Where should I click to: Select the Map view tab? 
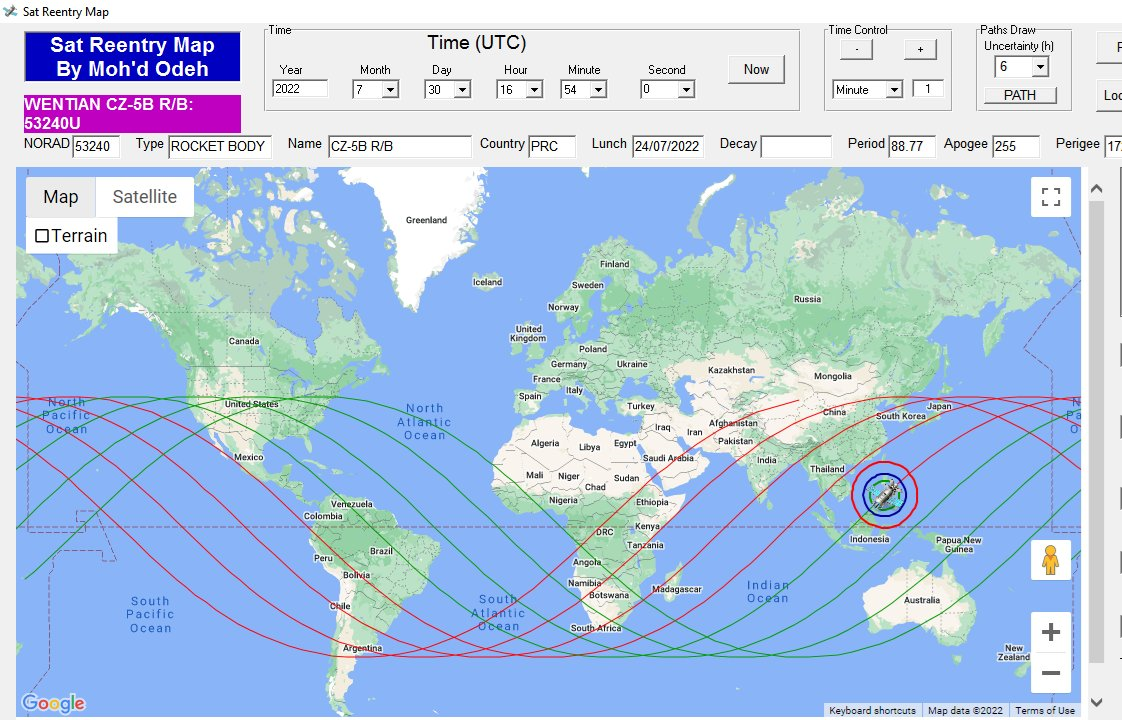click(60, 197)
